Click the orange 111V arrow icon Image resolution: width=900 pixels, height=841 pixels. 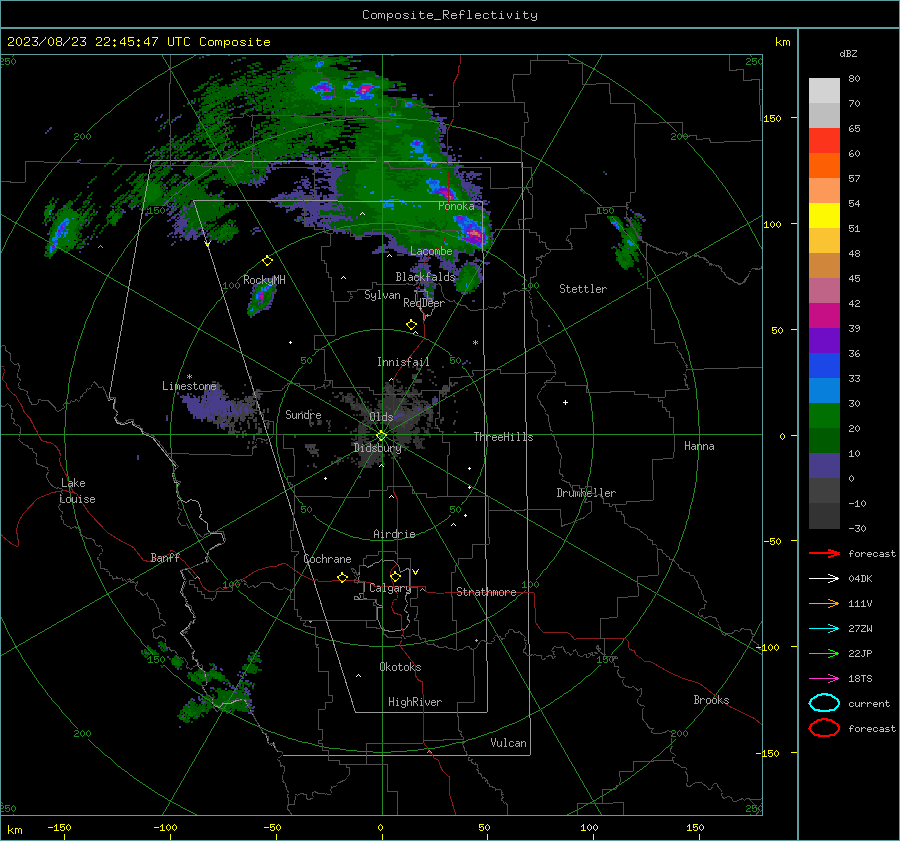pos(824,603)
